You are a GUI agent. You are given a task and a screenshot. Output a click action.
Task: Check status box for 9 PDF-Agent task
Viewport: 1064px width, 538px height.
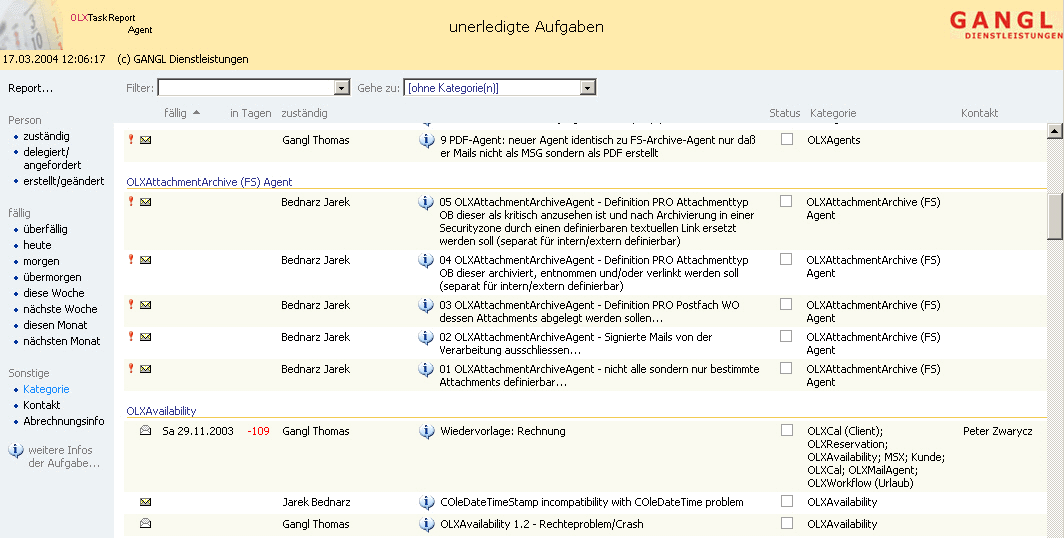coord(787,139)
